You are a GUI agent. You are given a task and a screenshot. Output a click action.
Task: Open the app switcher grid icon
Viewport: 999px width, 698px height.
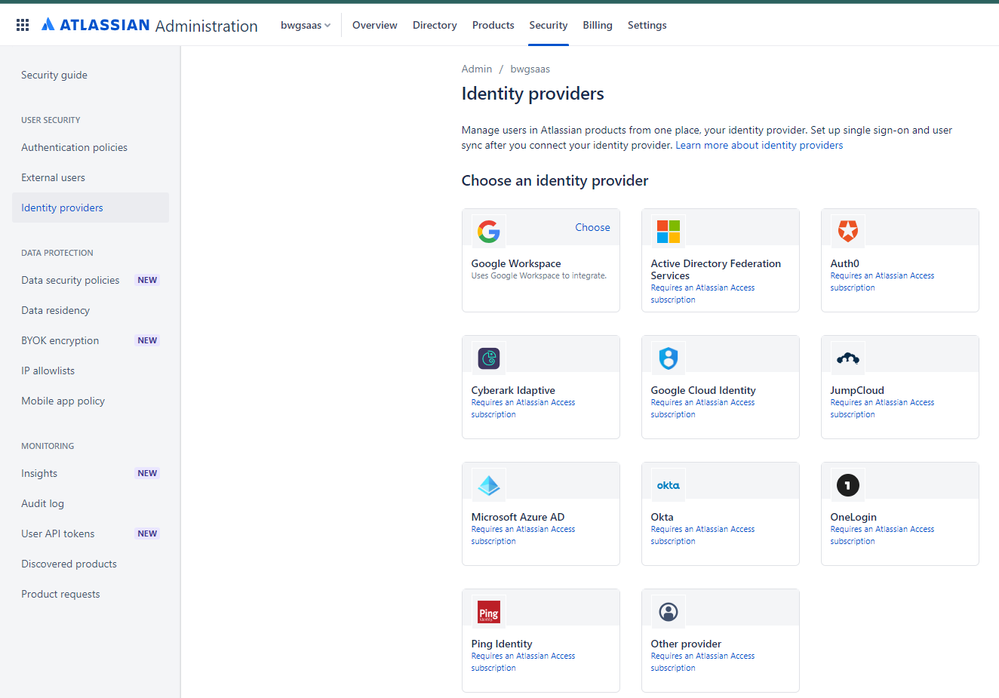click(x=22, y=25)
